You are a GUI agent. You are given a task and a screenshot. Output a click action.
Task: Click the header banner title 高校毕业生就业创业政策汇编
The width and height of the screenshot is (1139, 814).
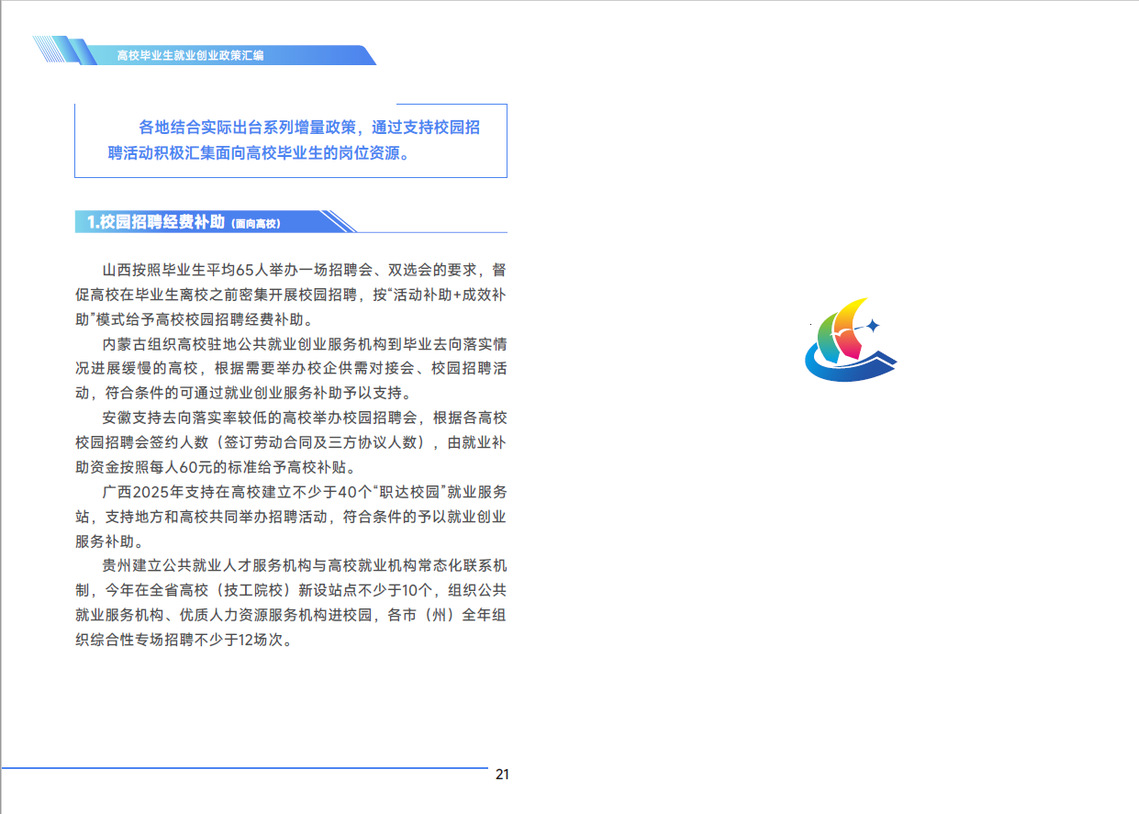coord(190,56)
